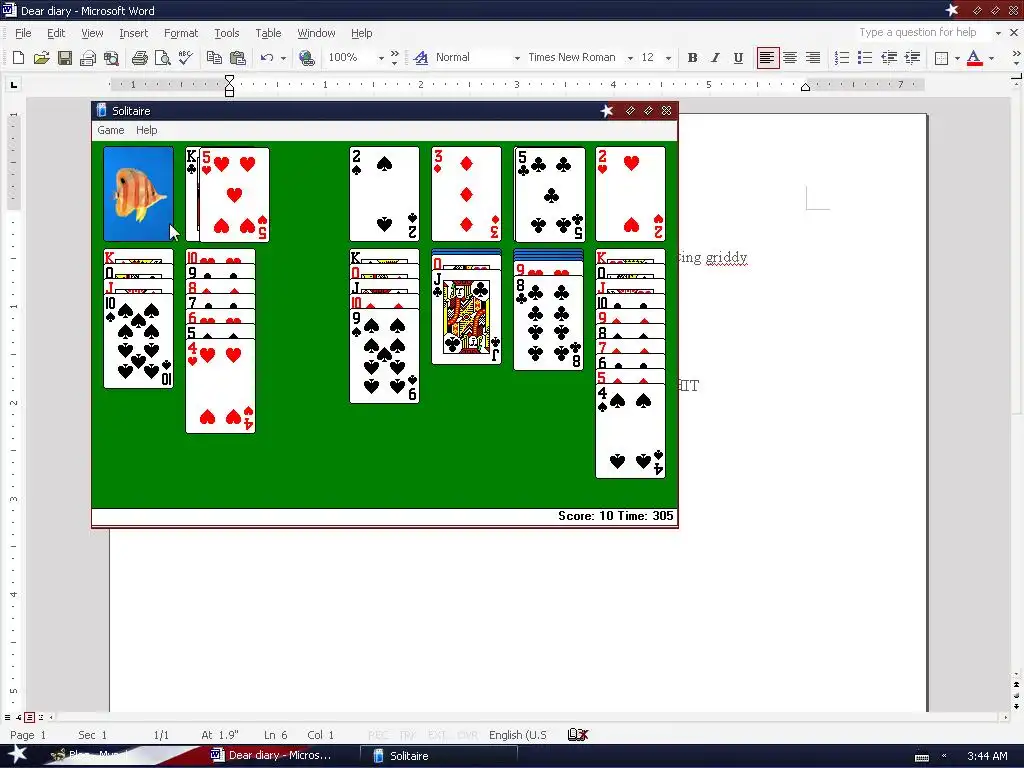Switch to Normal view icon at bottom left
Viewport: 1024px width, 768px height.
point(8,717)
